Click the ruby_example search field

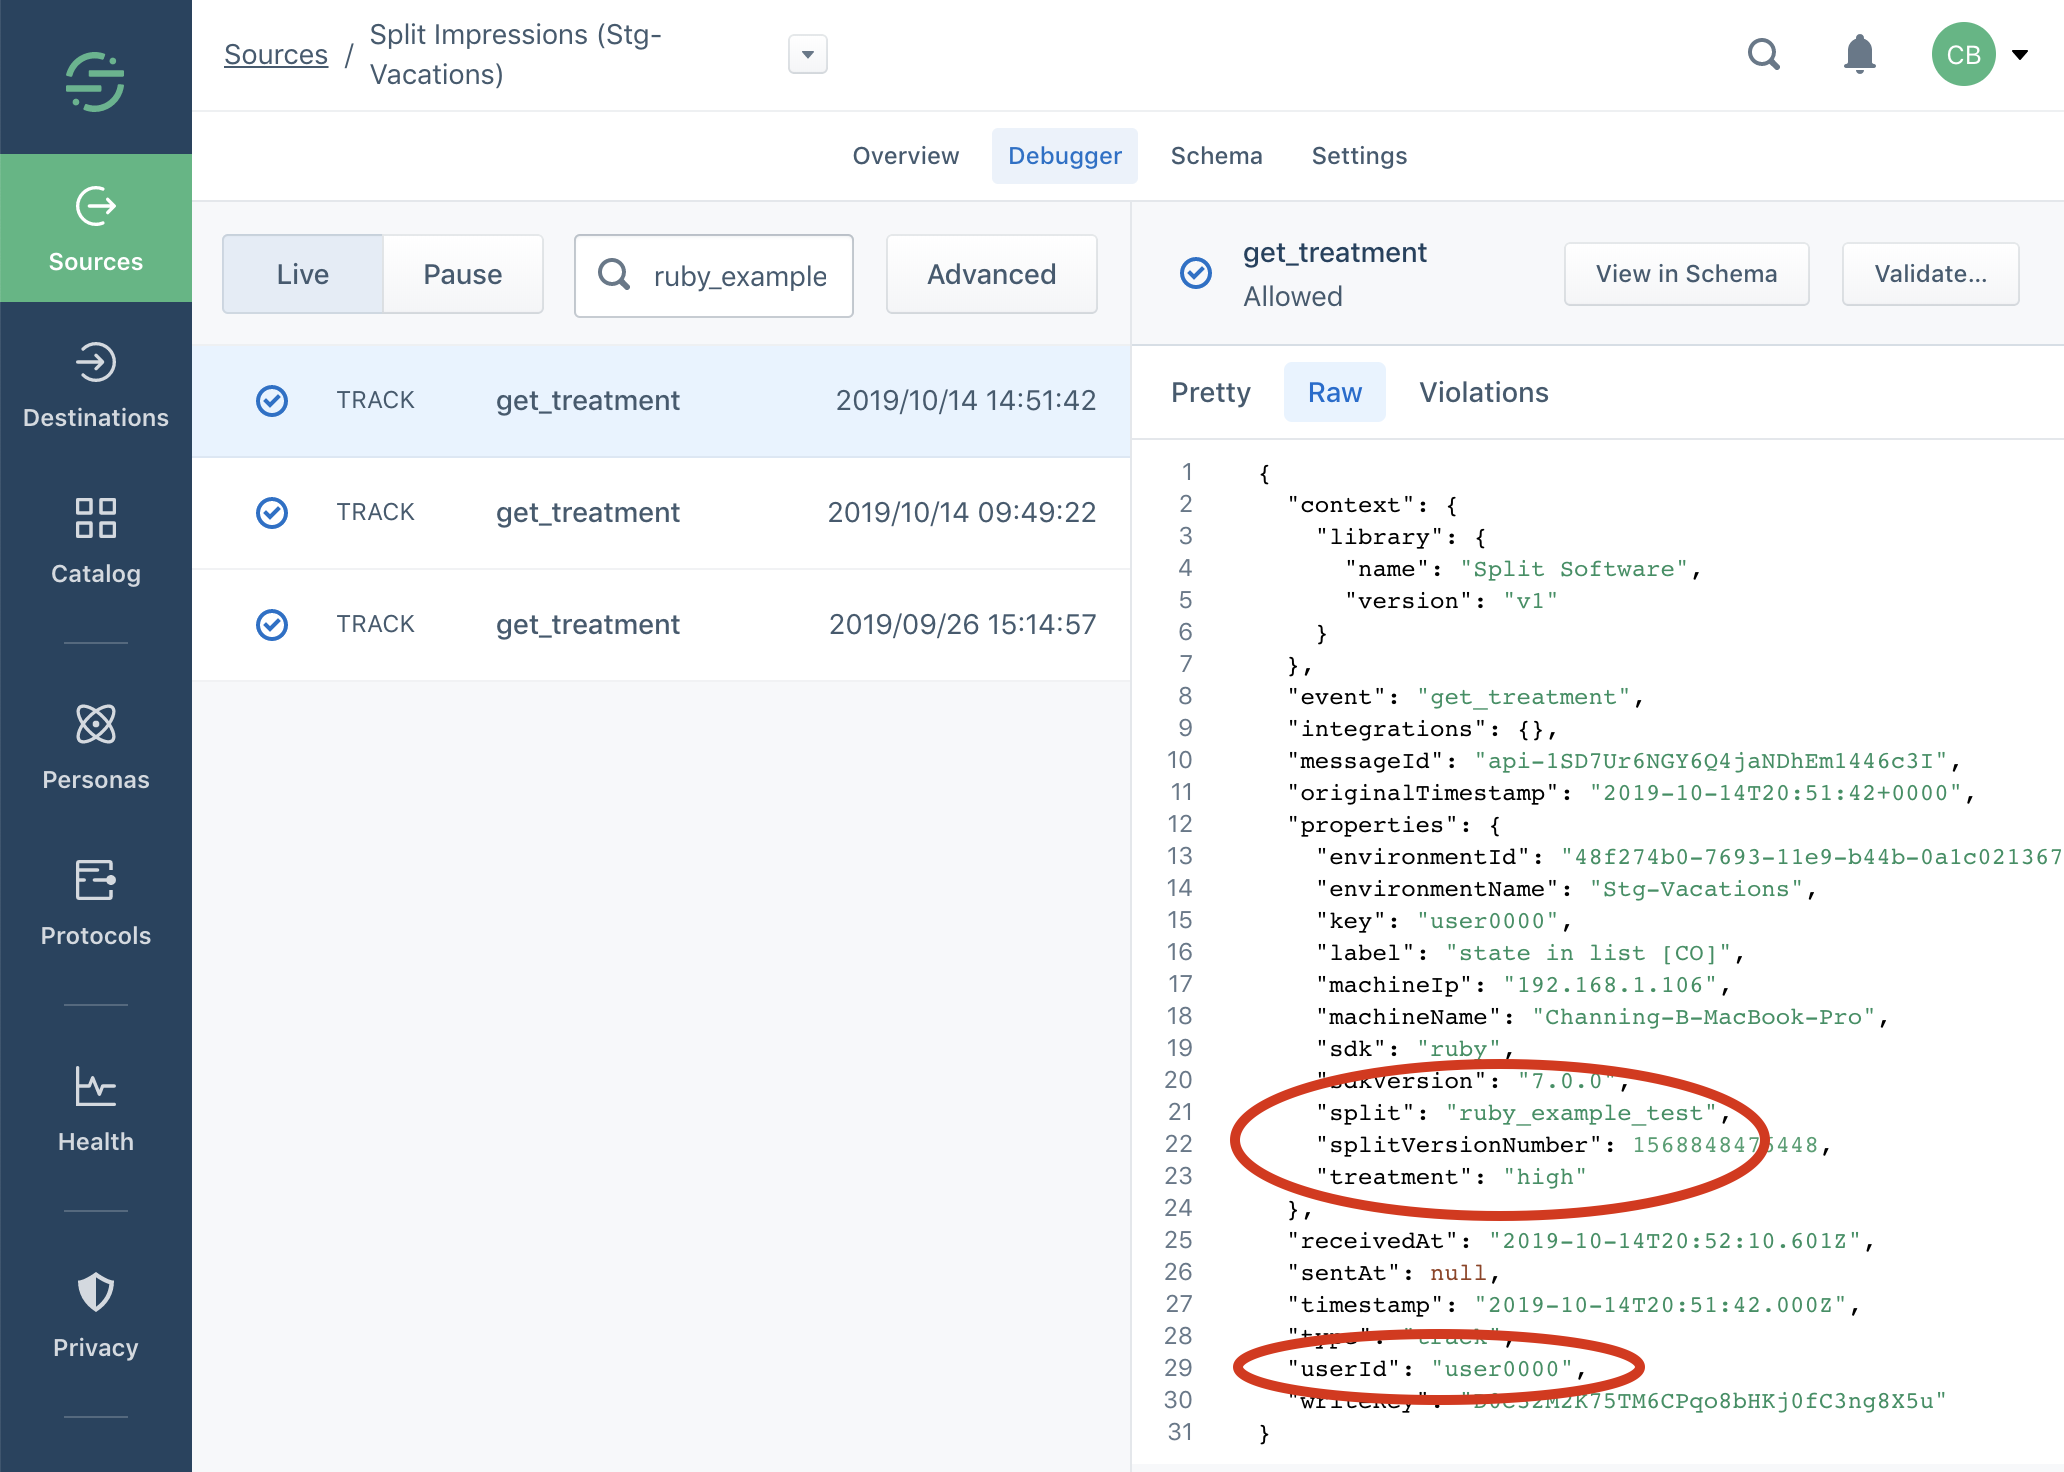click(x=738, y=276)
